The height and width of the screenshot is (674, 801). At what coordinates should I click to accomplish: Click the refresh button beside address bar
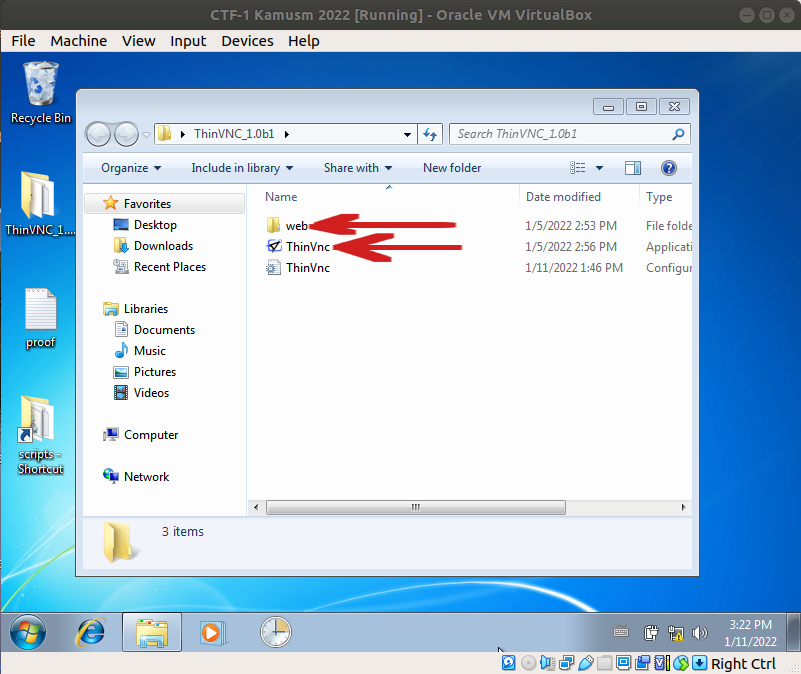coord(430,134)
